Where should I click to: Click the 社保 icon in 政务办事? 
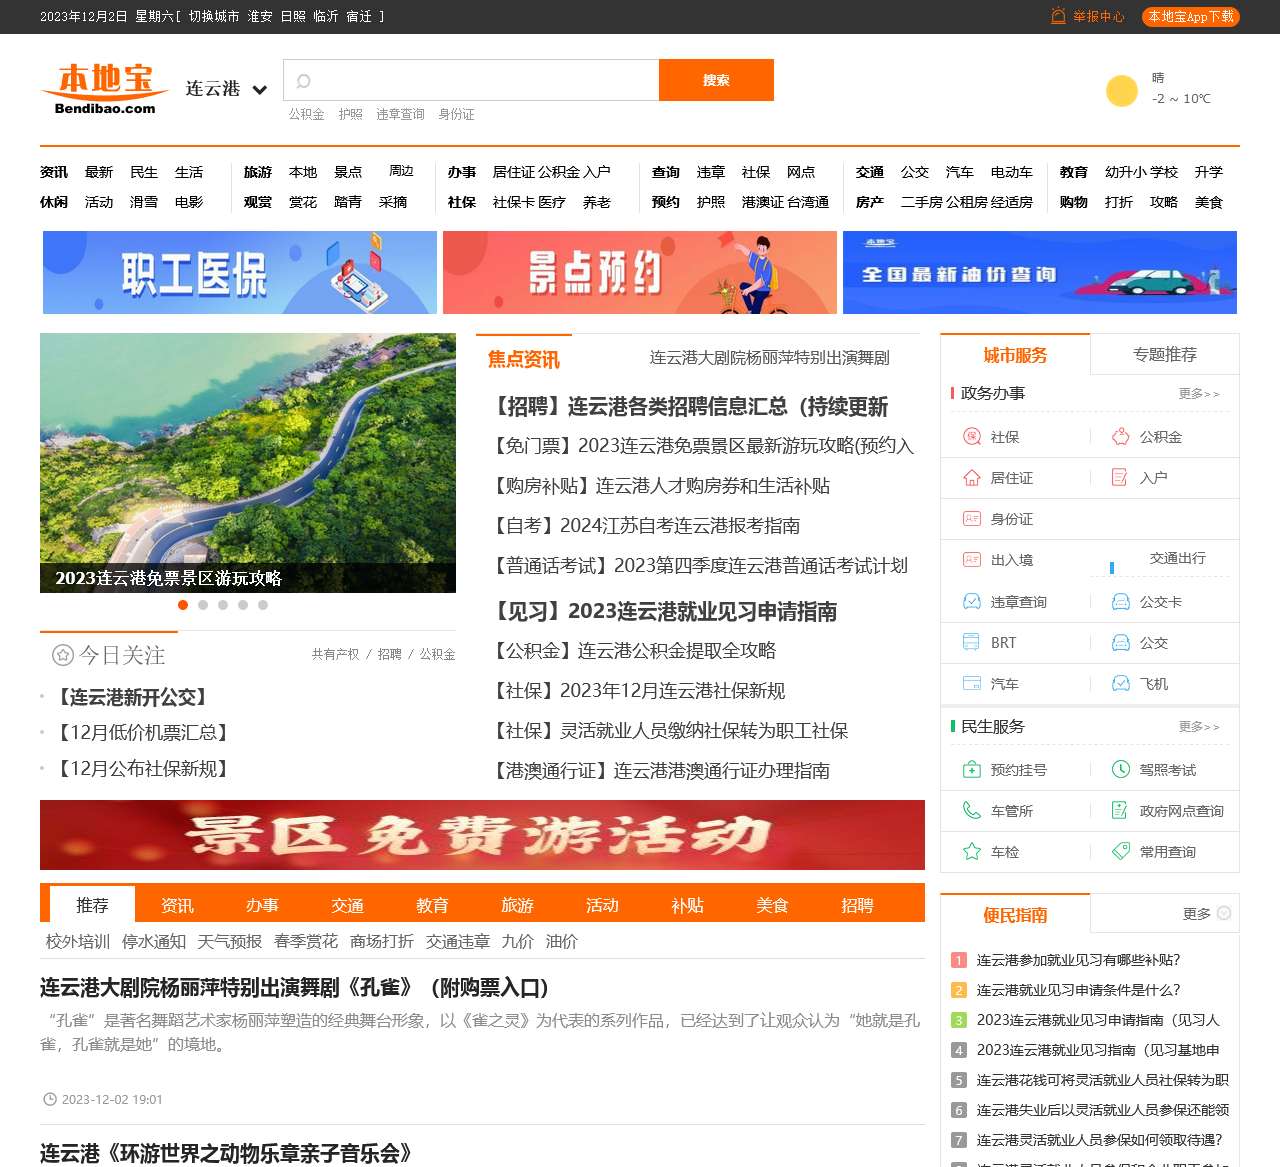(x=971, y=437)
